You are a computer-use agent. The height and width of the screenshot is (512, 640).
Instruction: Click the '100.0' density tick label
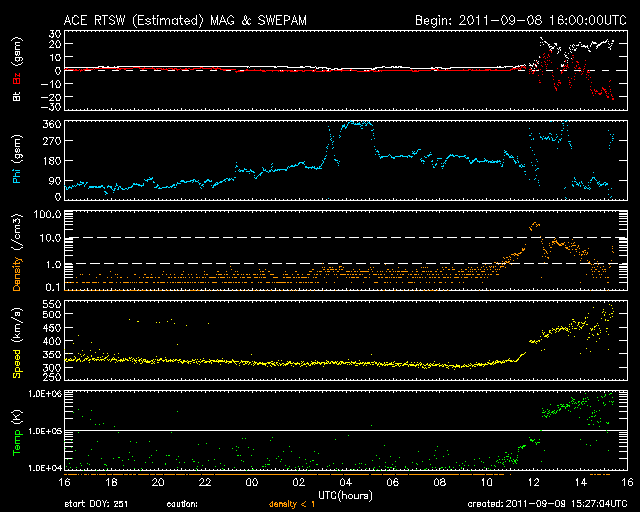coord(48,214)
